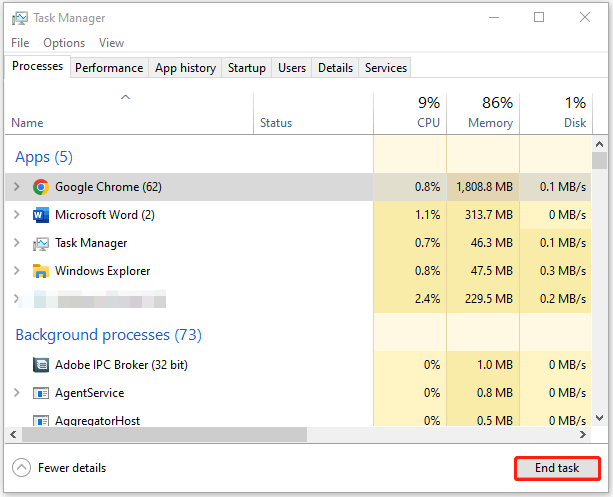Sort by the Name column header
The height and width of the screenshot is (497, 613).
(x=129, y=114)
